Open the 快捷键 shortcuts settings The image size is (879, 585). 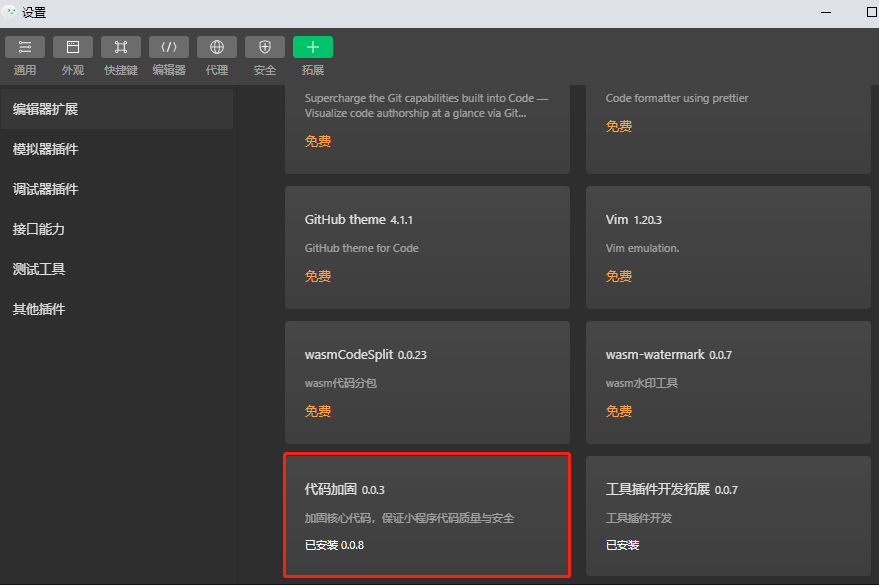click(x=120, y=55)
